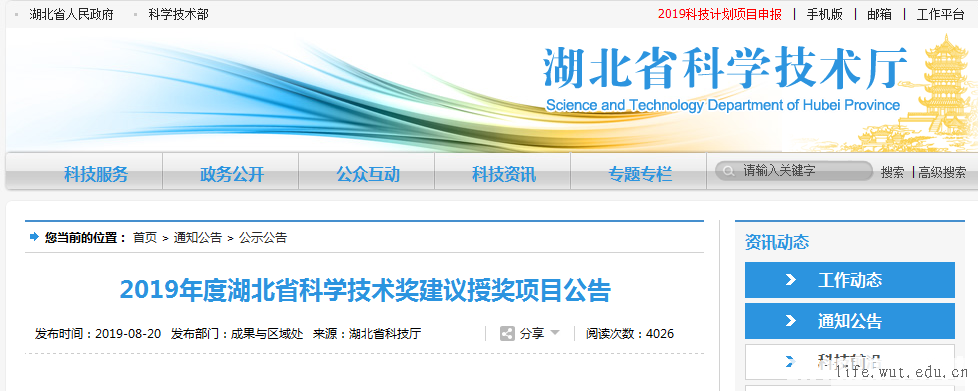
Task: Click the blue arrow before 您当前的位置
Action: 34,237
